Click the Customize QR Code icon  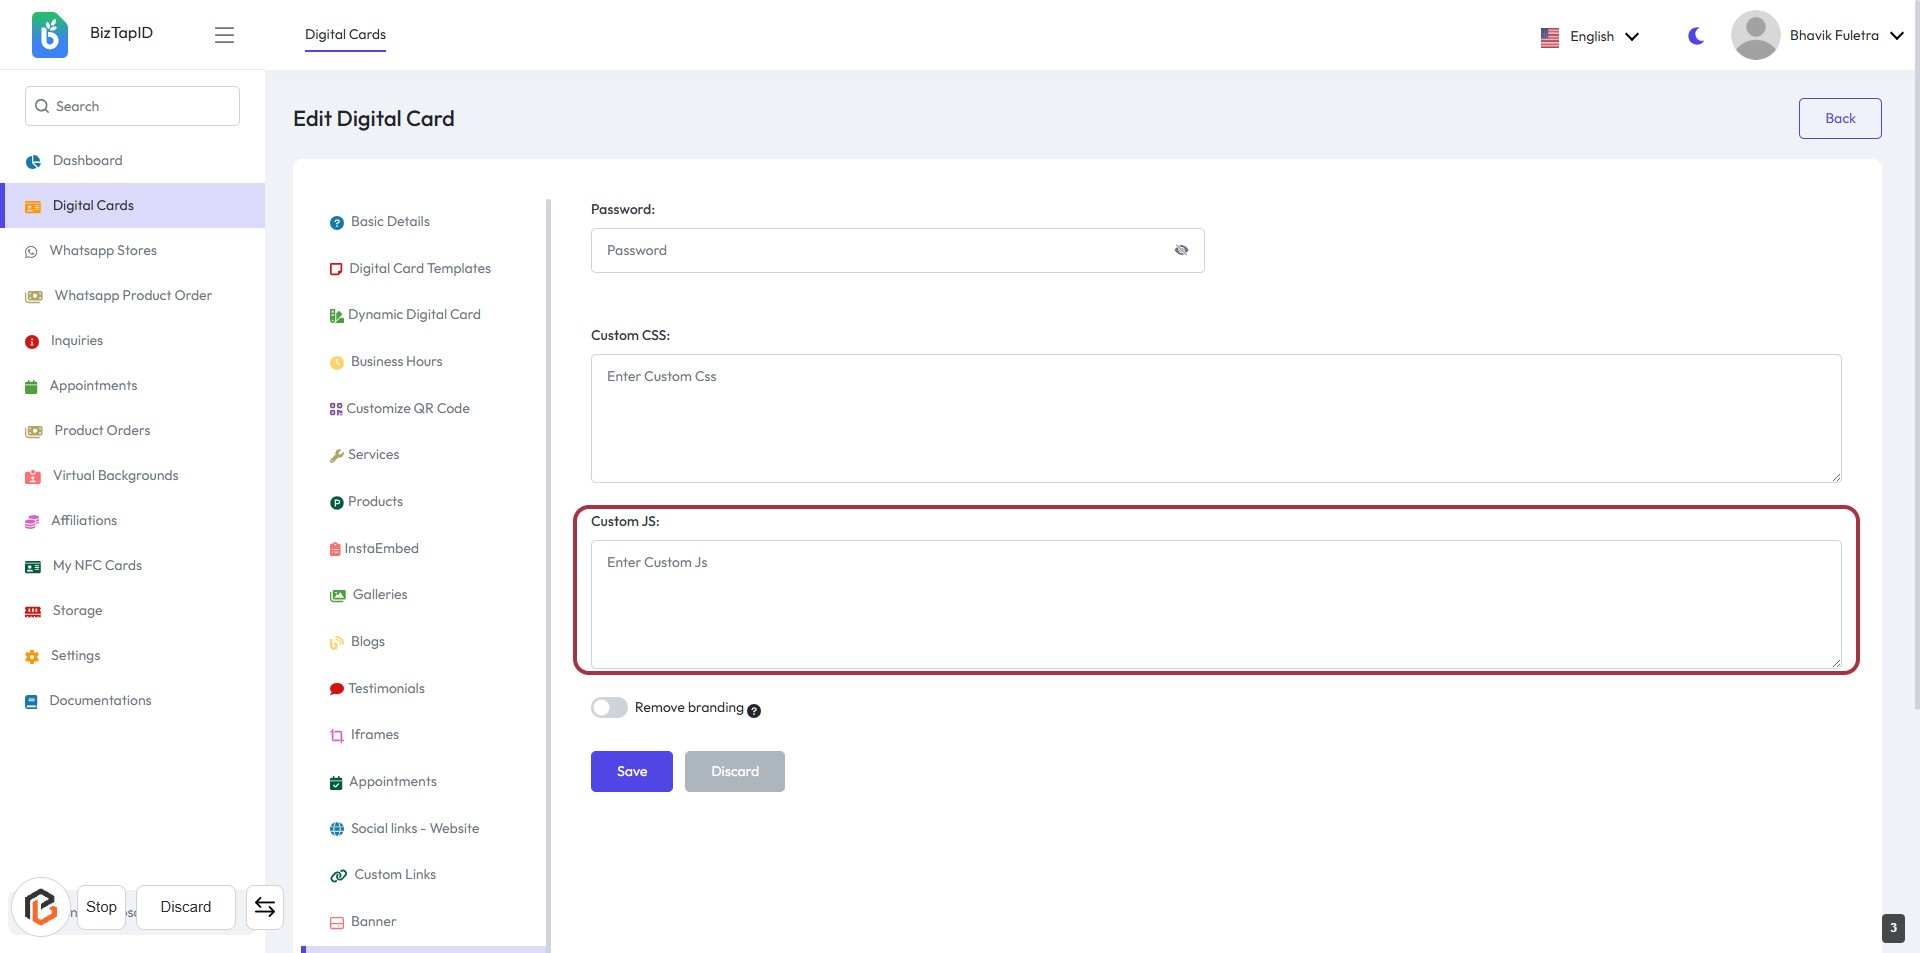tap(336, 409)
